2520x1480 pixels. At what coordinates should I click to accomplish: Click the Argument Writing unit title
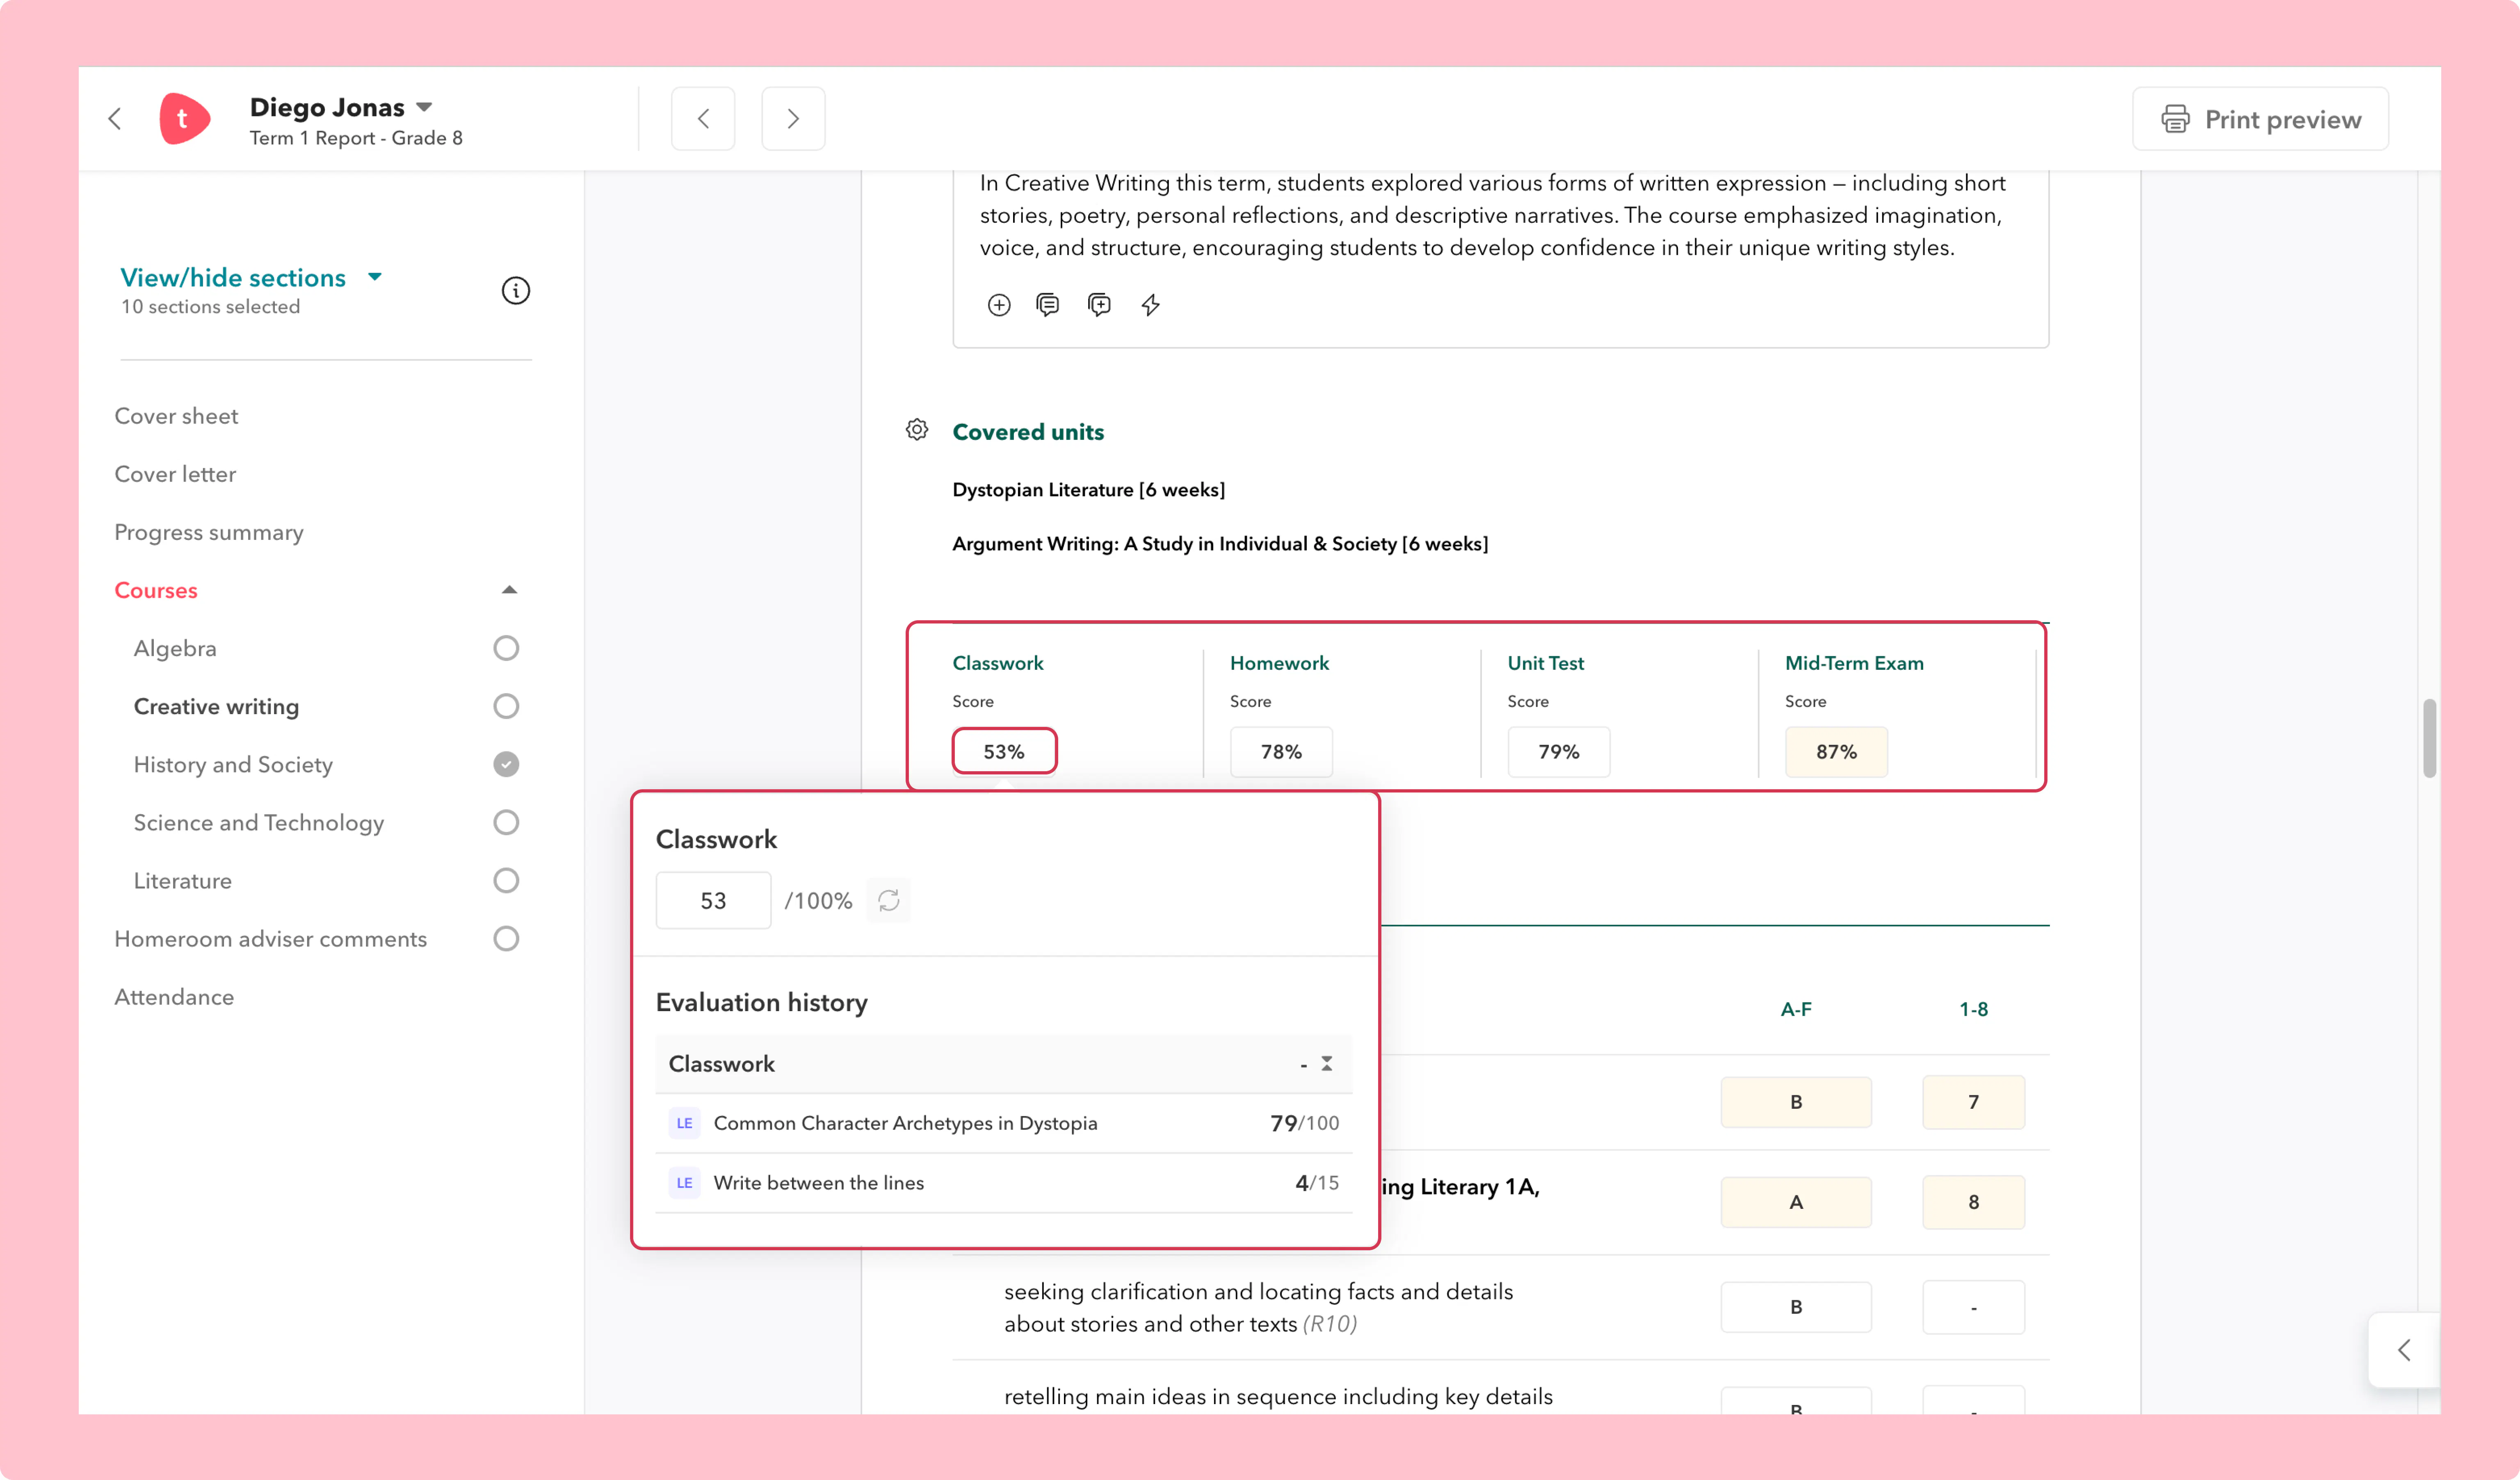[1220, 543]
